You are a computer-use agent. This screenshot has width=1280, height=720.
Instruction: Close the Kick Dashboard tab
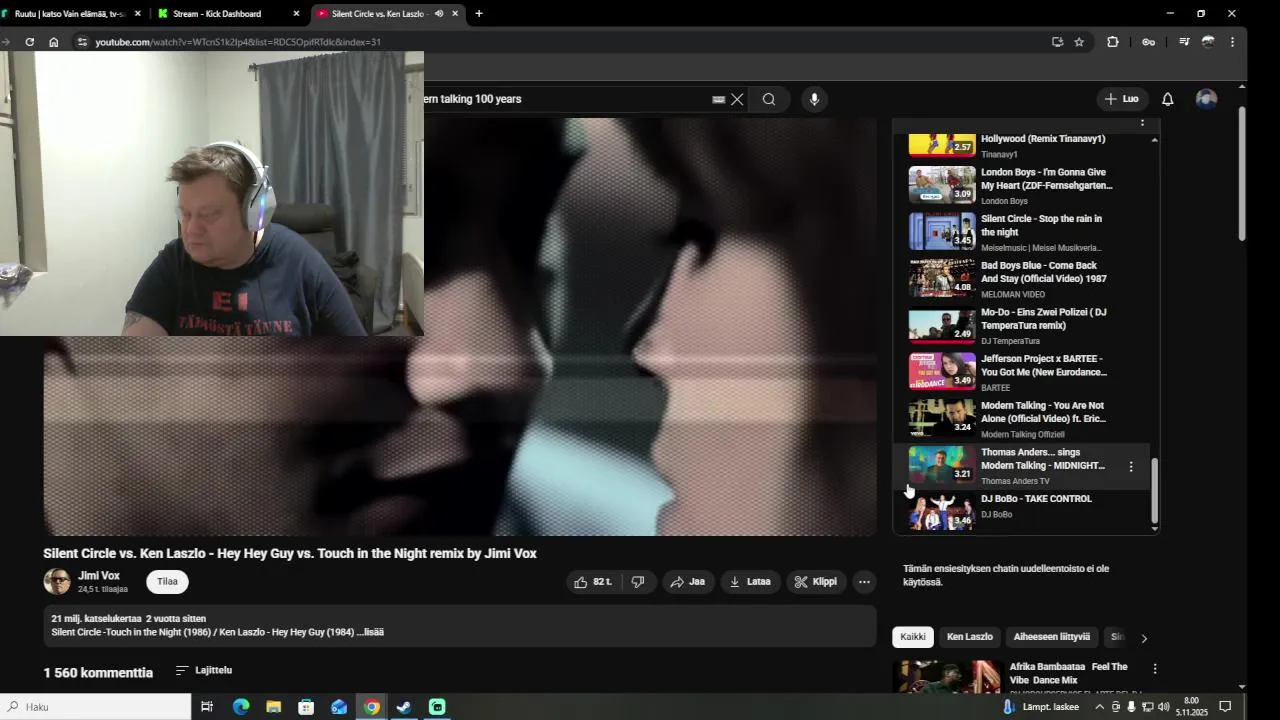click(296, 14)
